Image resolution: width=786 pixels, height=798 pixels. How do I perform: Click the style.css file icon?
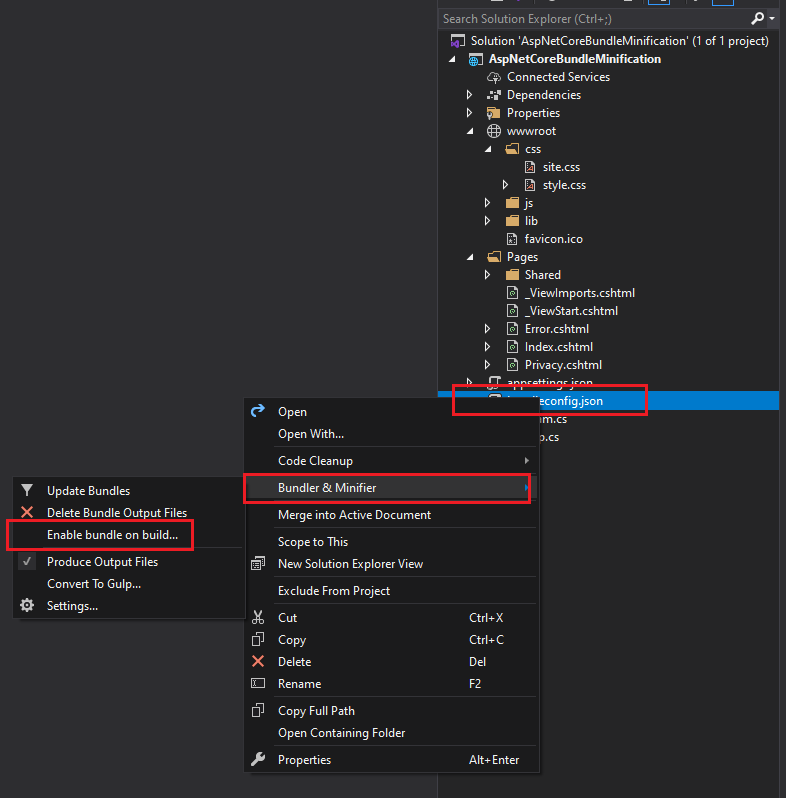[530, 185]
